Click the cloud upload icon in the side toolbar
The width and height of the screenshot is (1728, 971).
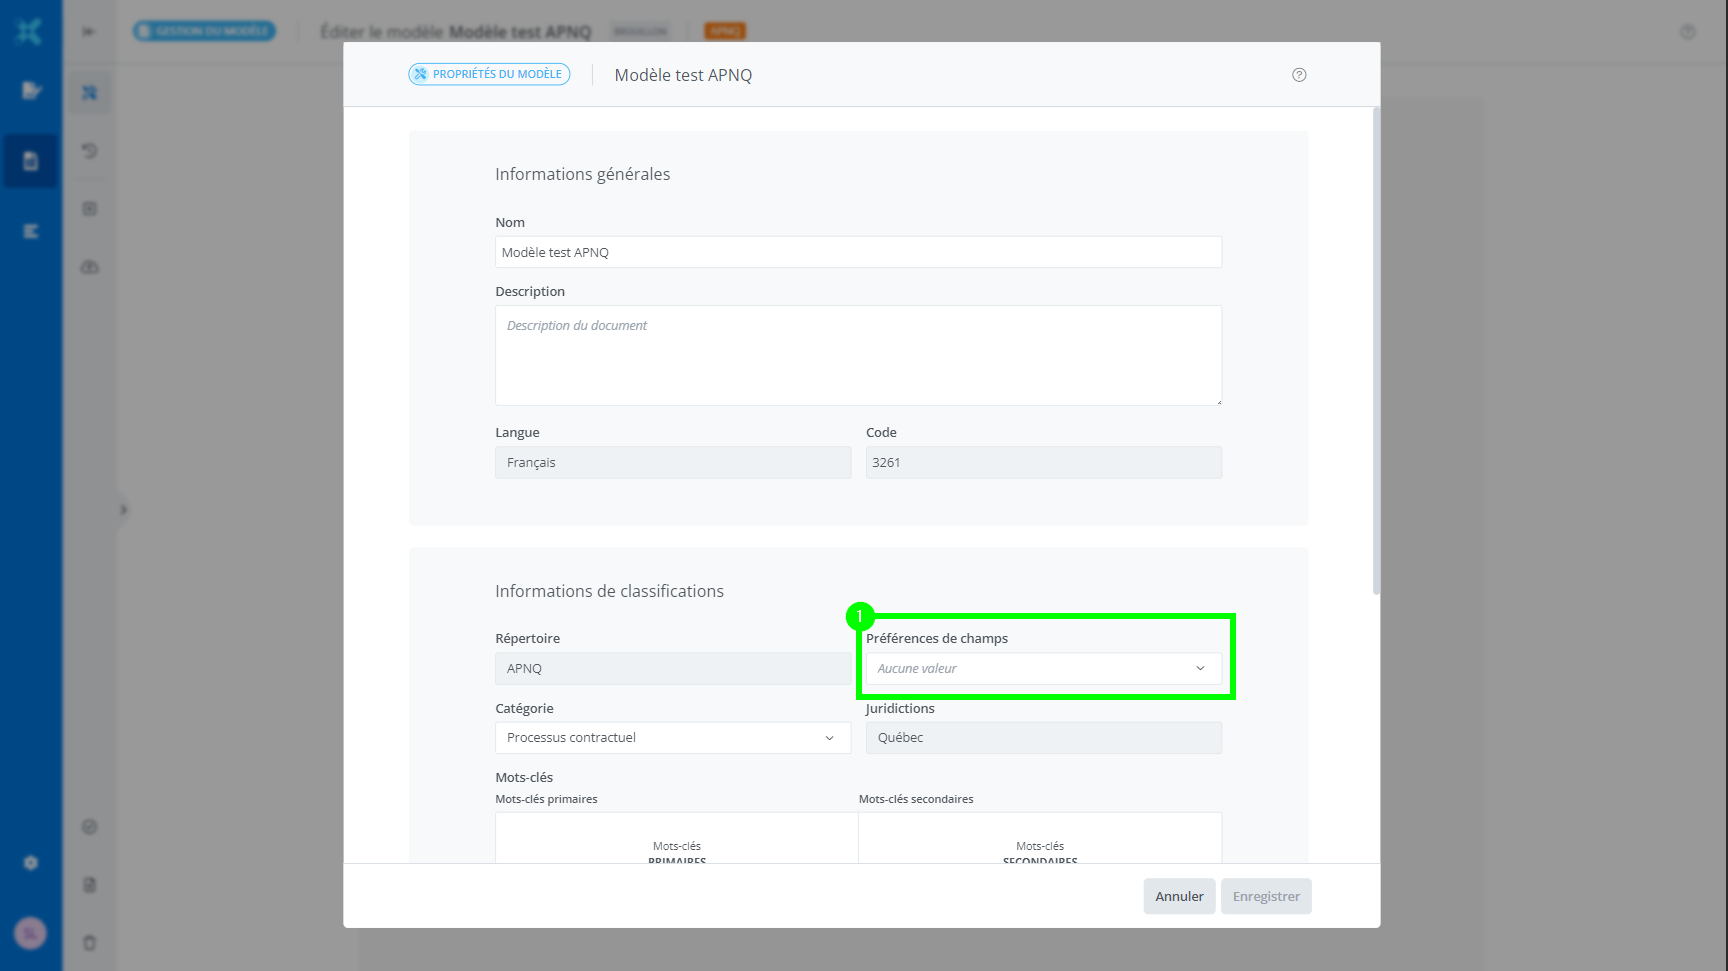pyautogui.click(x=89, y=267)
